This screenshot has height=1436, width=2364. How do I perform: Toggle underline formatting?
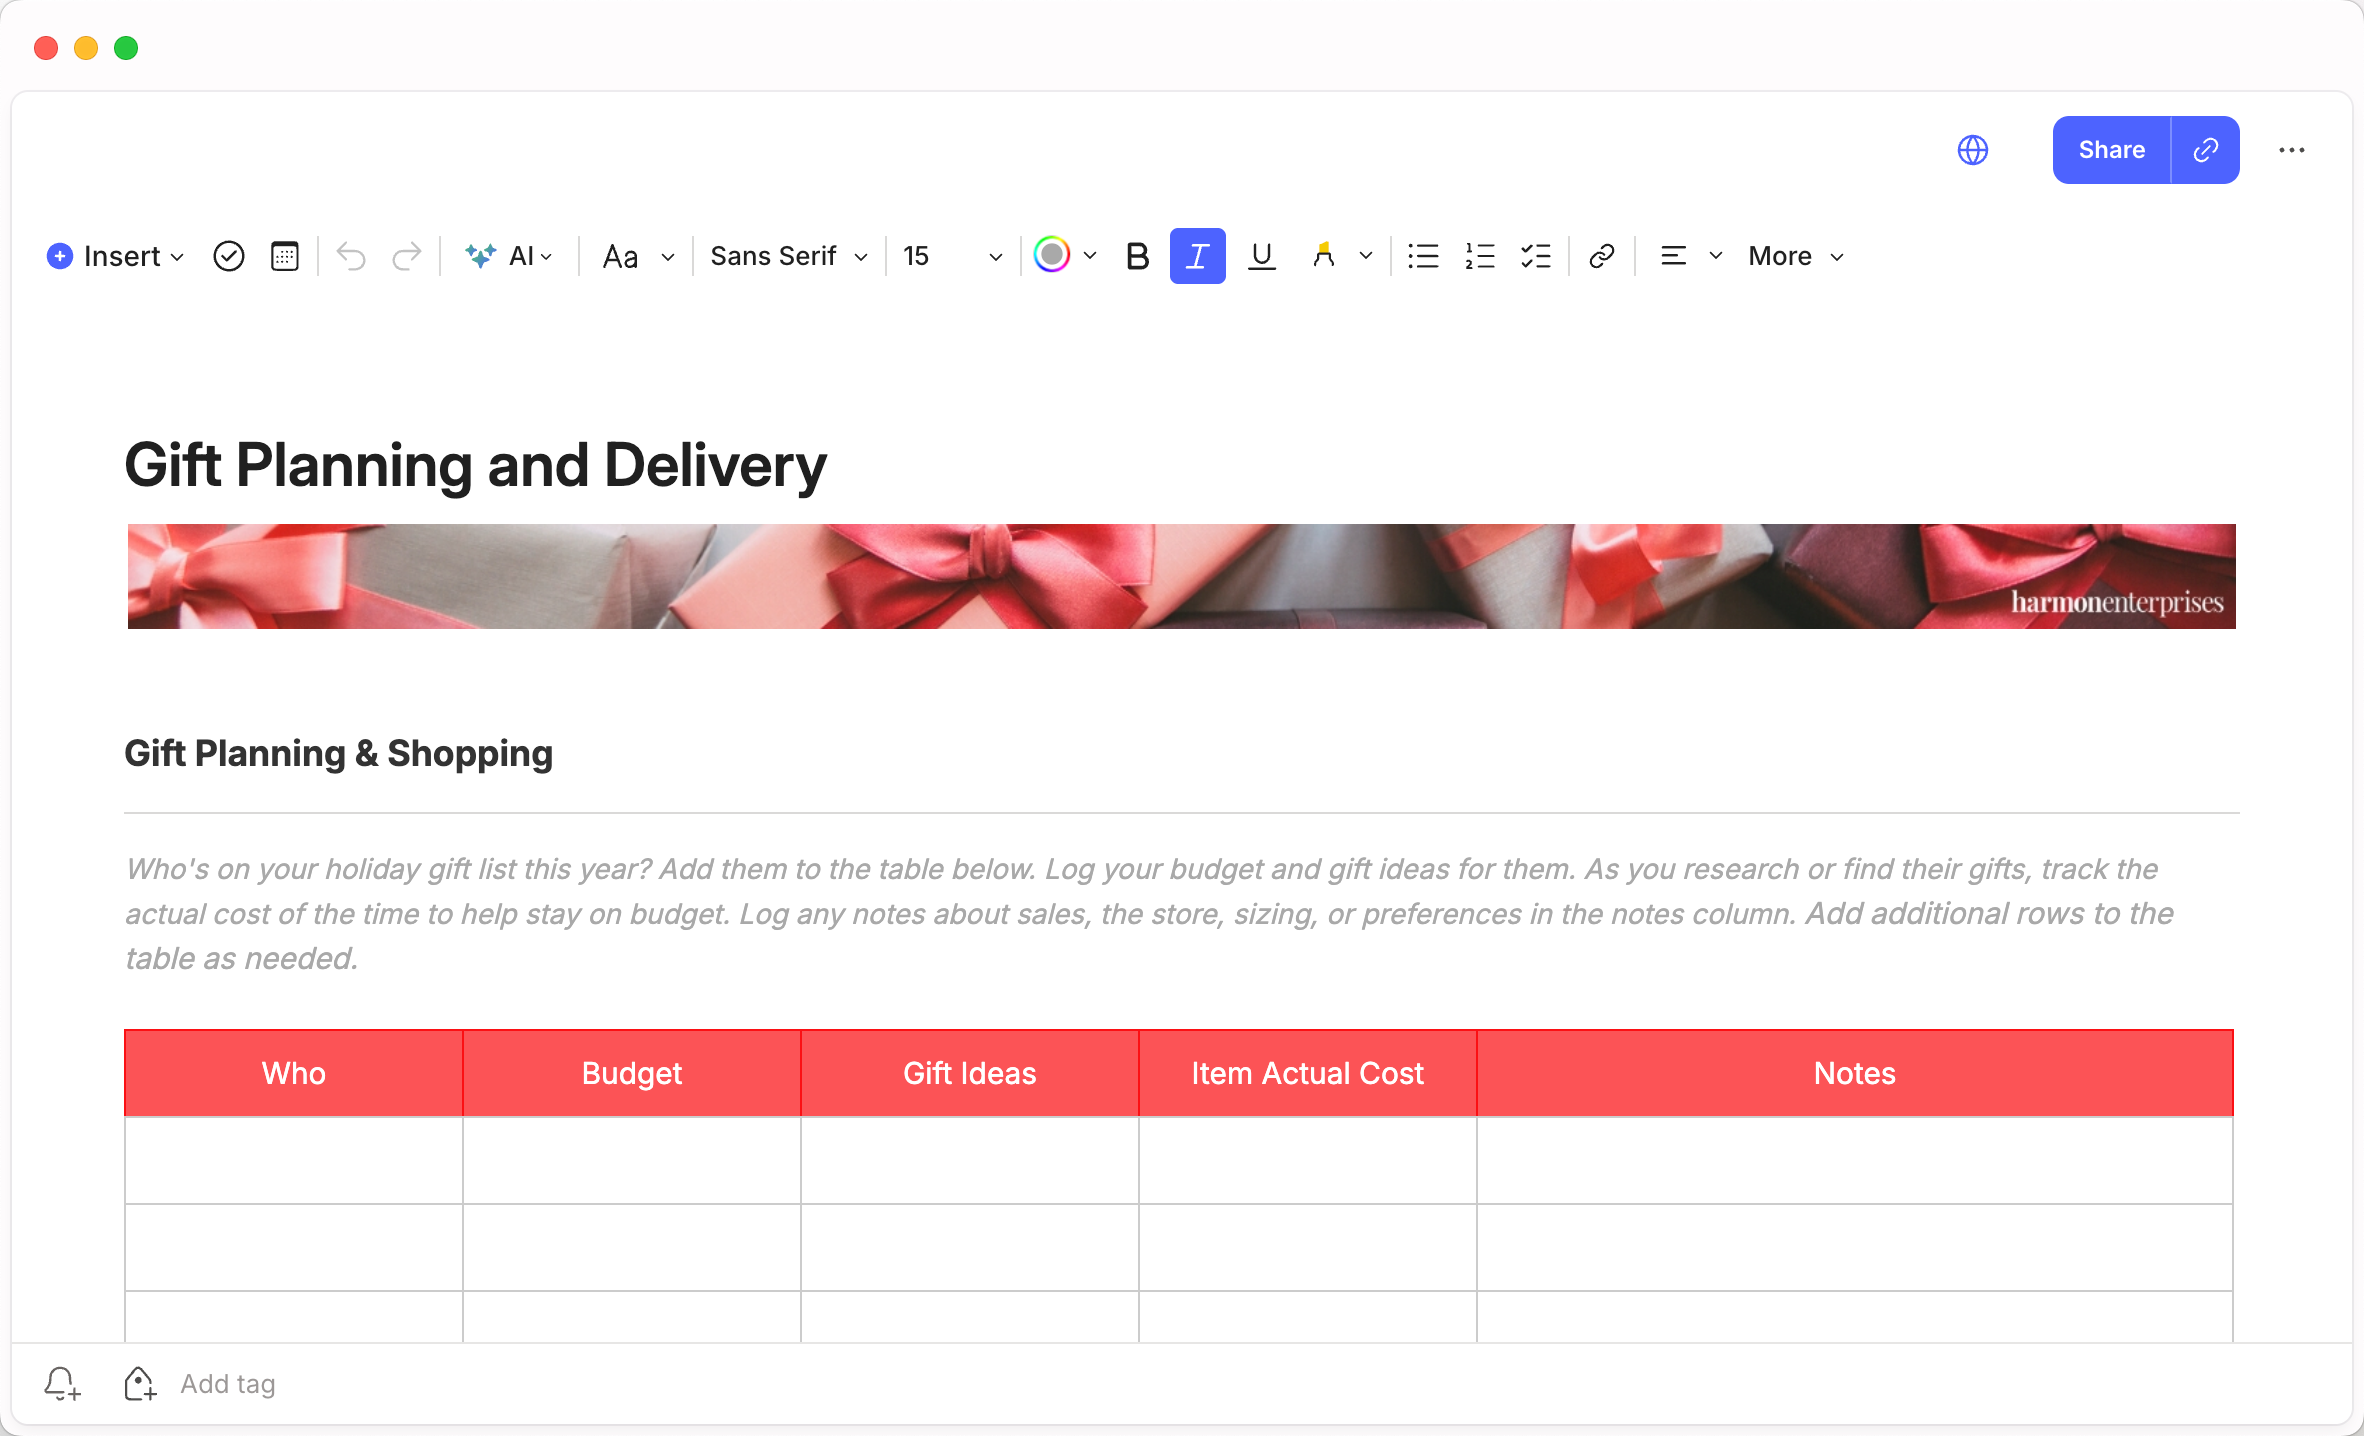pos(1262,257)
